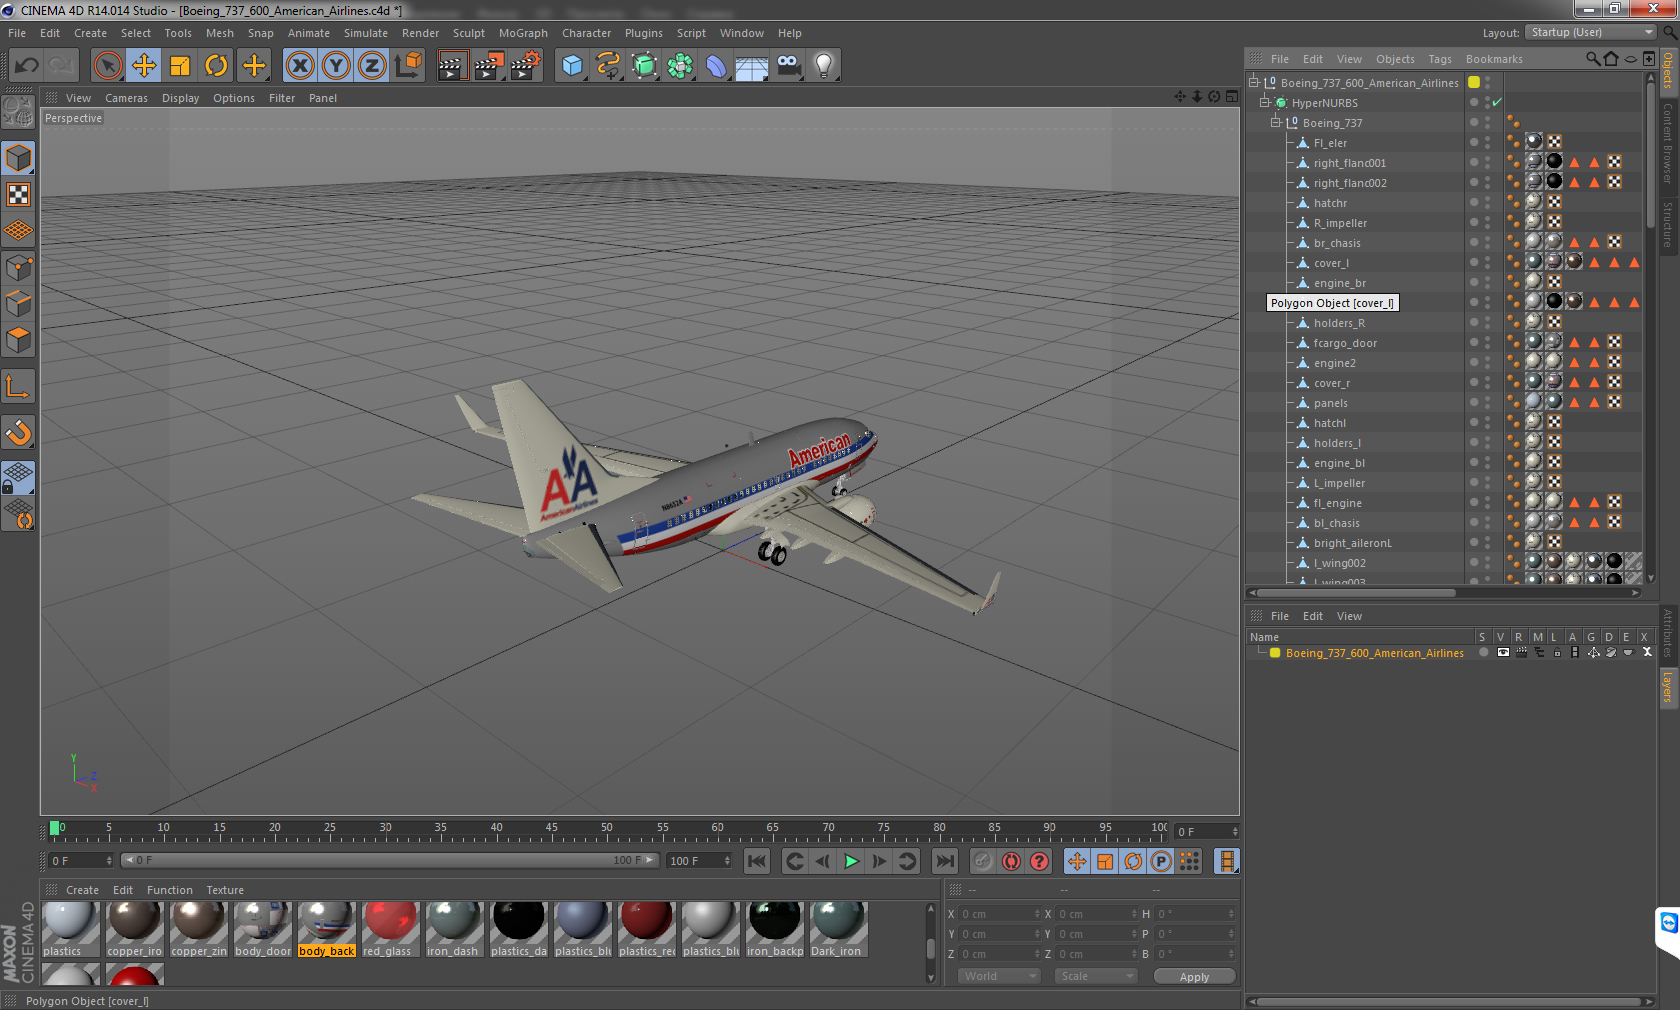1680x1010 pixels.
Task: Click the Apply button
Action: (x=1194, y=977)
